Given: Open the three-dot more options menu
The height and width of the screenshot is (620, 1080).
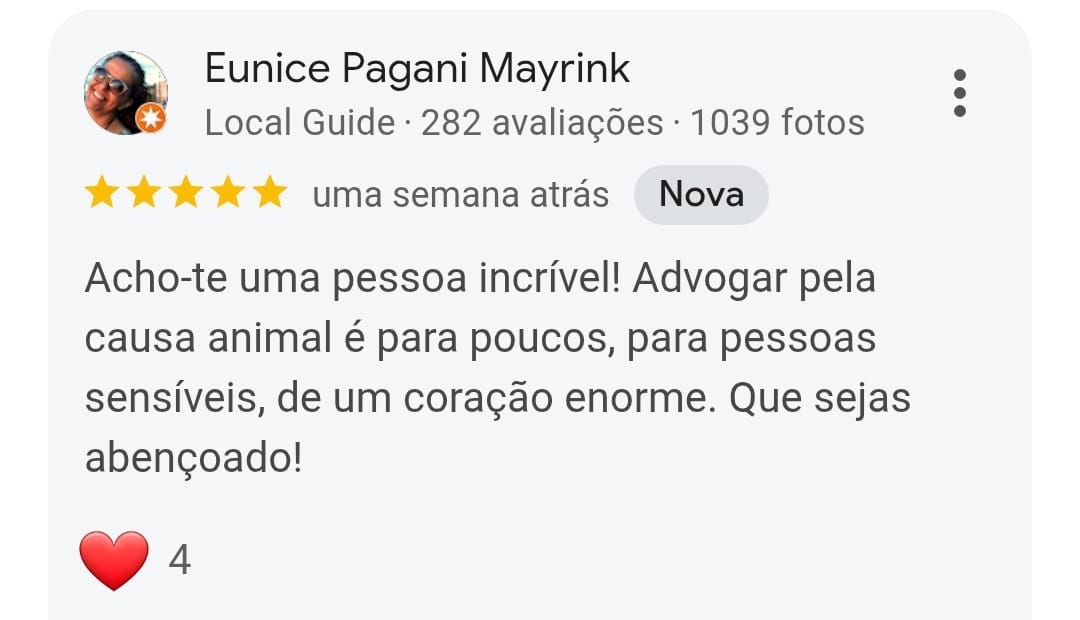Looking at the screenshot, I should pyautogui.click(x=959, y=93).
